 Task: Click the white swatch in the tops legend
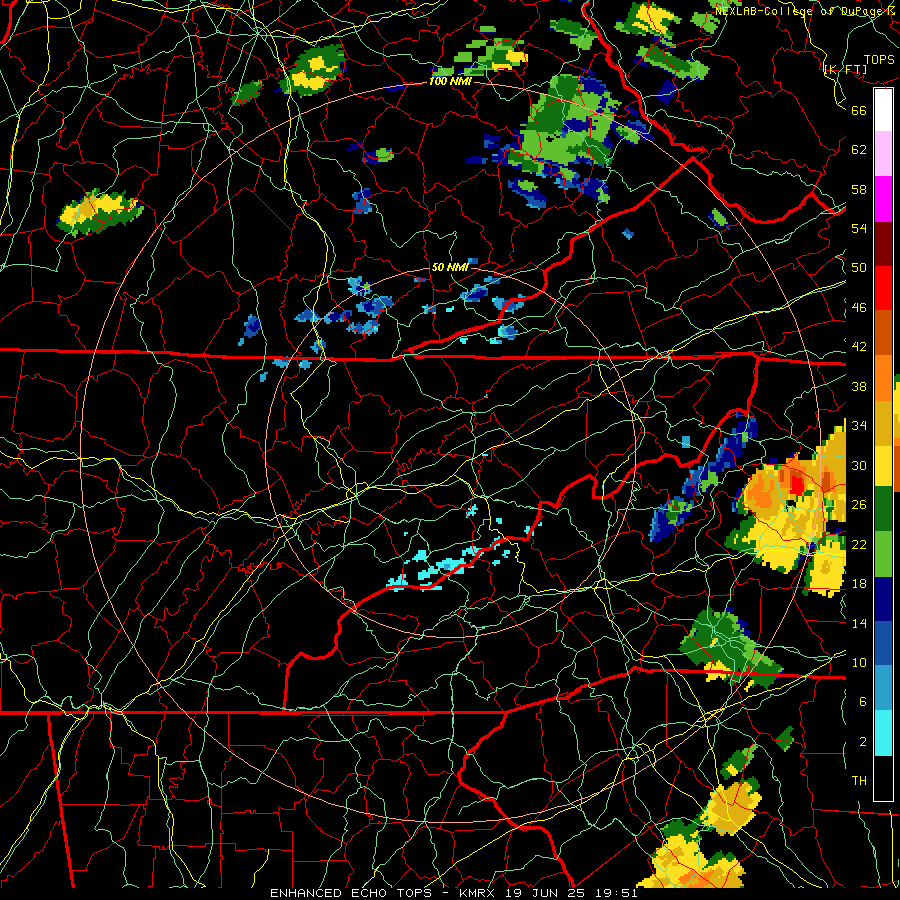[883, 110]
